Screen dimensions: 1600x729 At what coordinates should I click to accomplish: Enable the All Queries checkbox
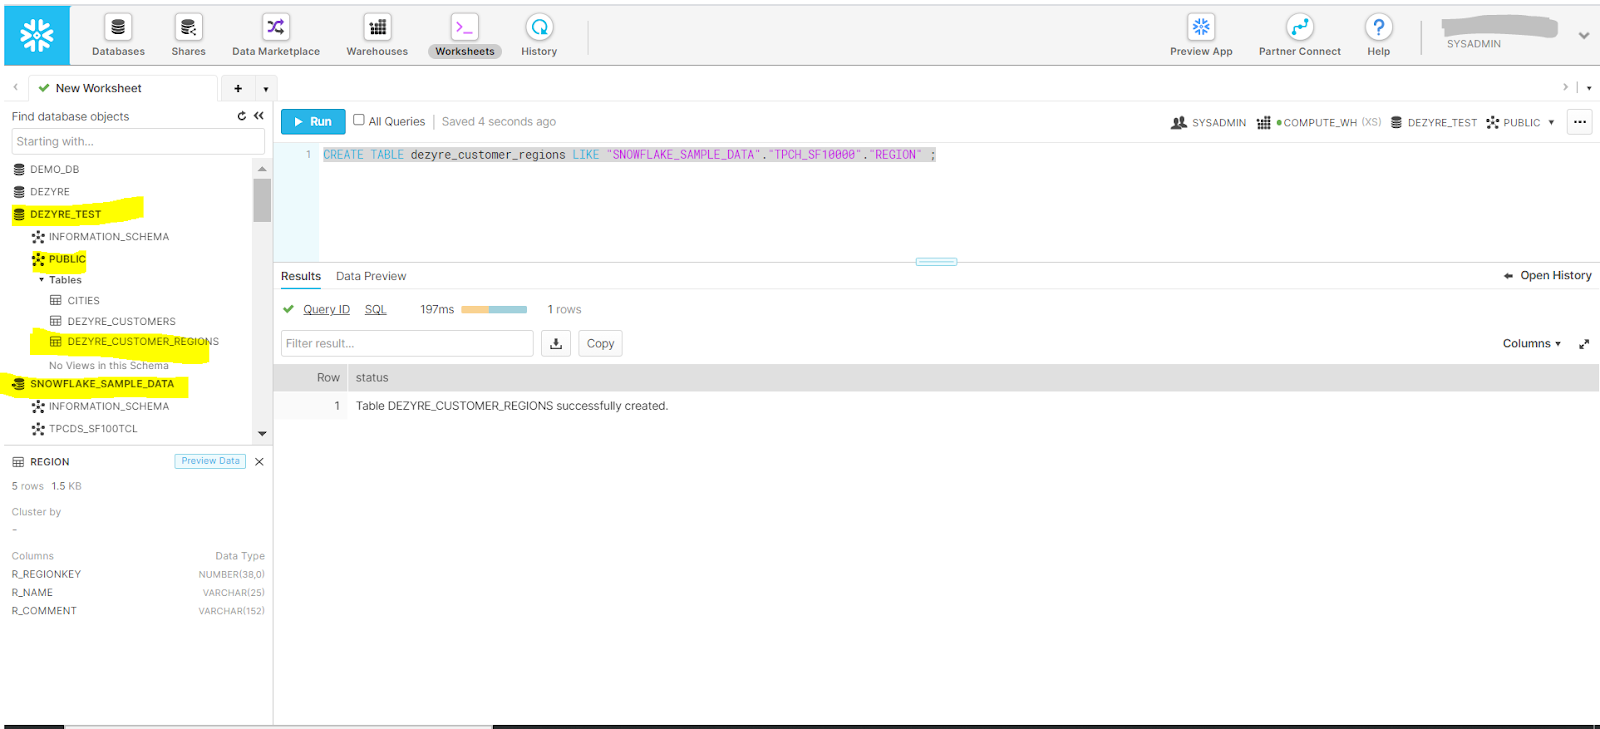(x=359, y=120)
